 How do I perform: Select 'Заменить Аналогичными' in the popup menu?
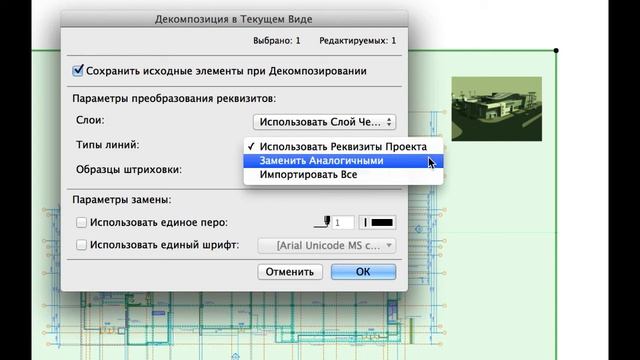pyautogui.click(x=343, y=161)
